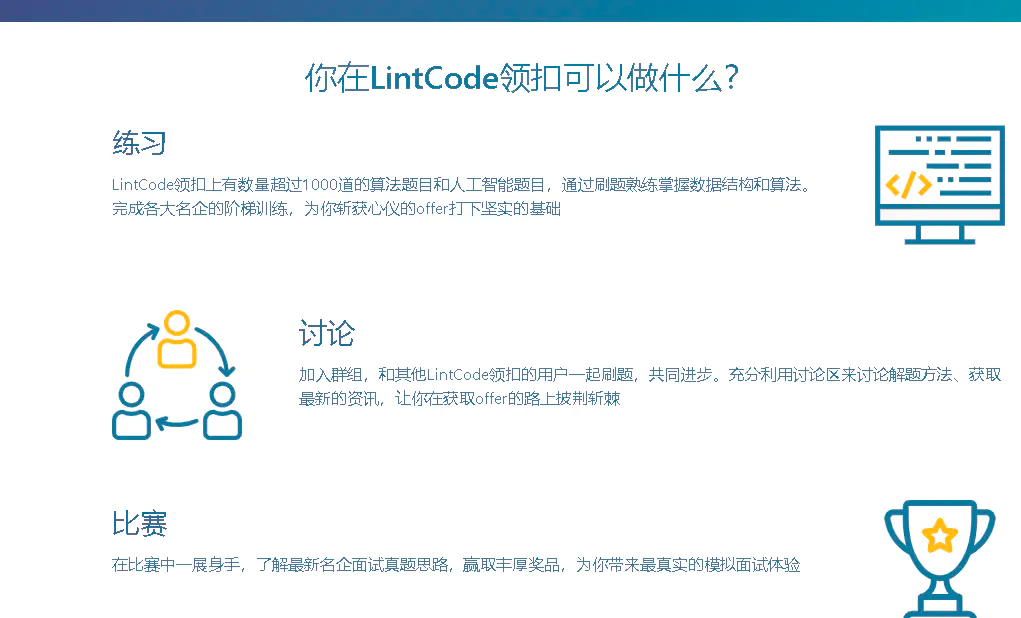1021x618 pixels.
Task: Click the line starting 最新的资讯，让你在获取offer
Action: point(459,399)
